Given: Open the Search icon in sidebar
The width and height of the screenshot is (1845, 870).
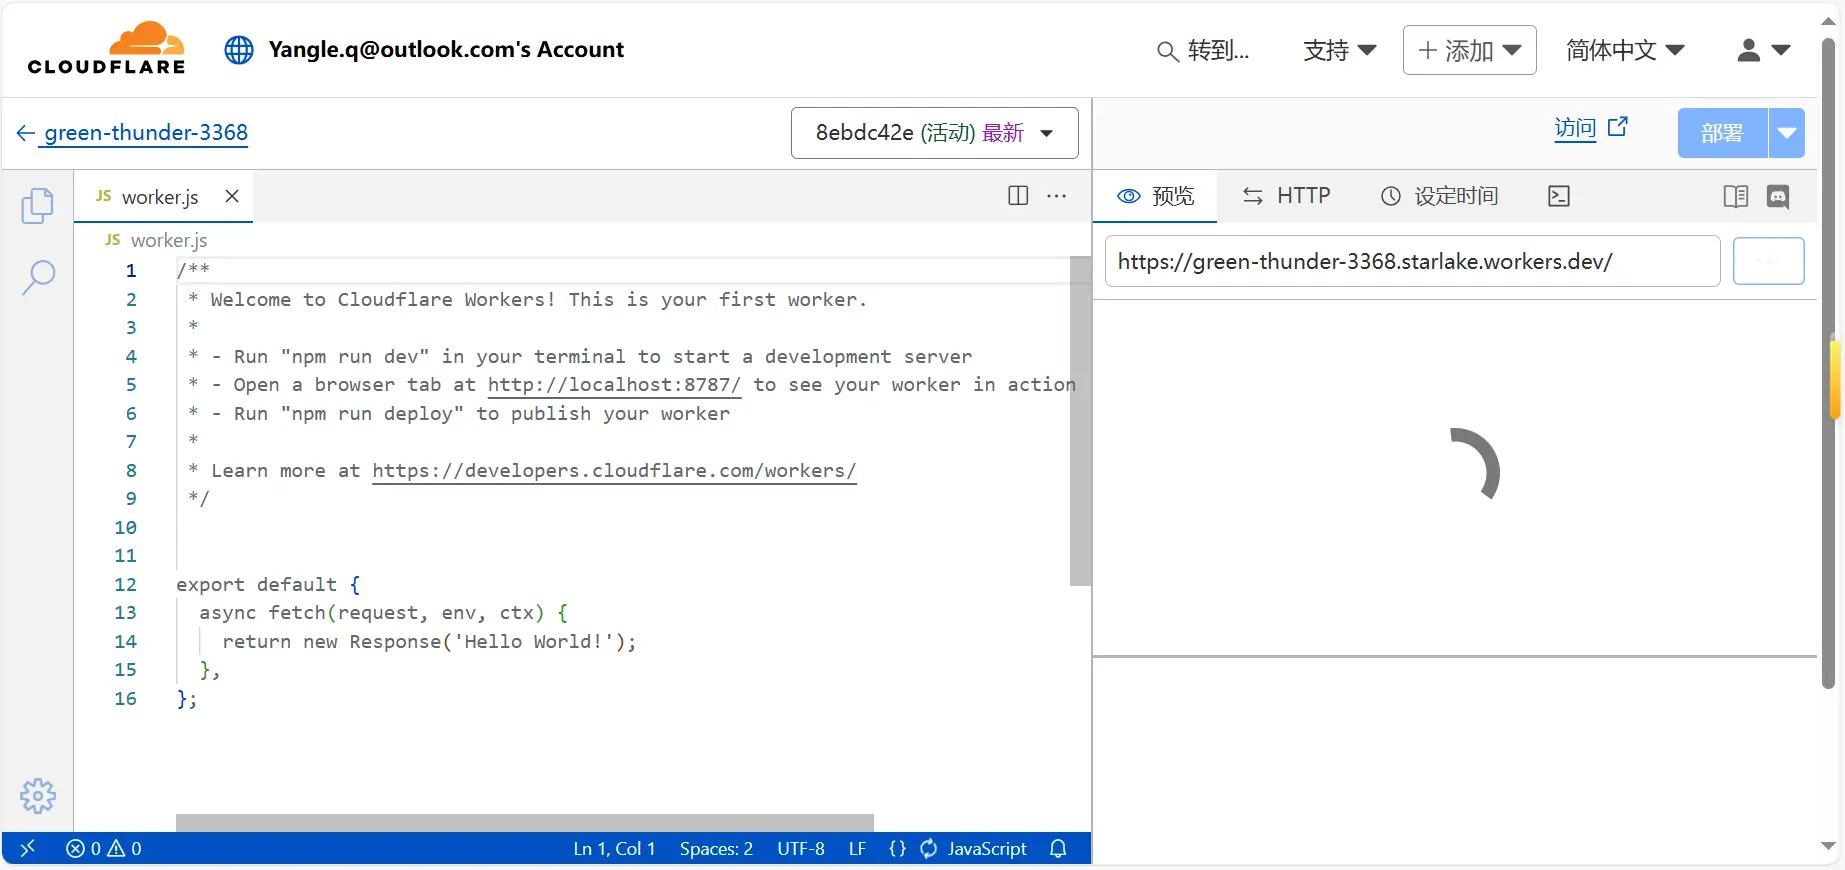Looking at the screenshot, I should point(38,277).
